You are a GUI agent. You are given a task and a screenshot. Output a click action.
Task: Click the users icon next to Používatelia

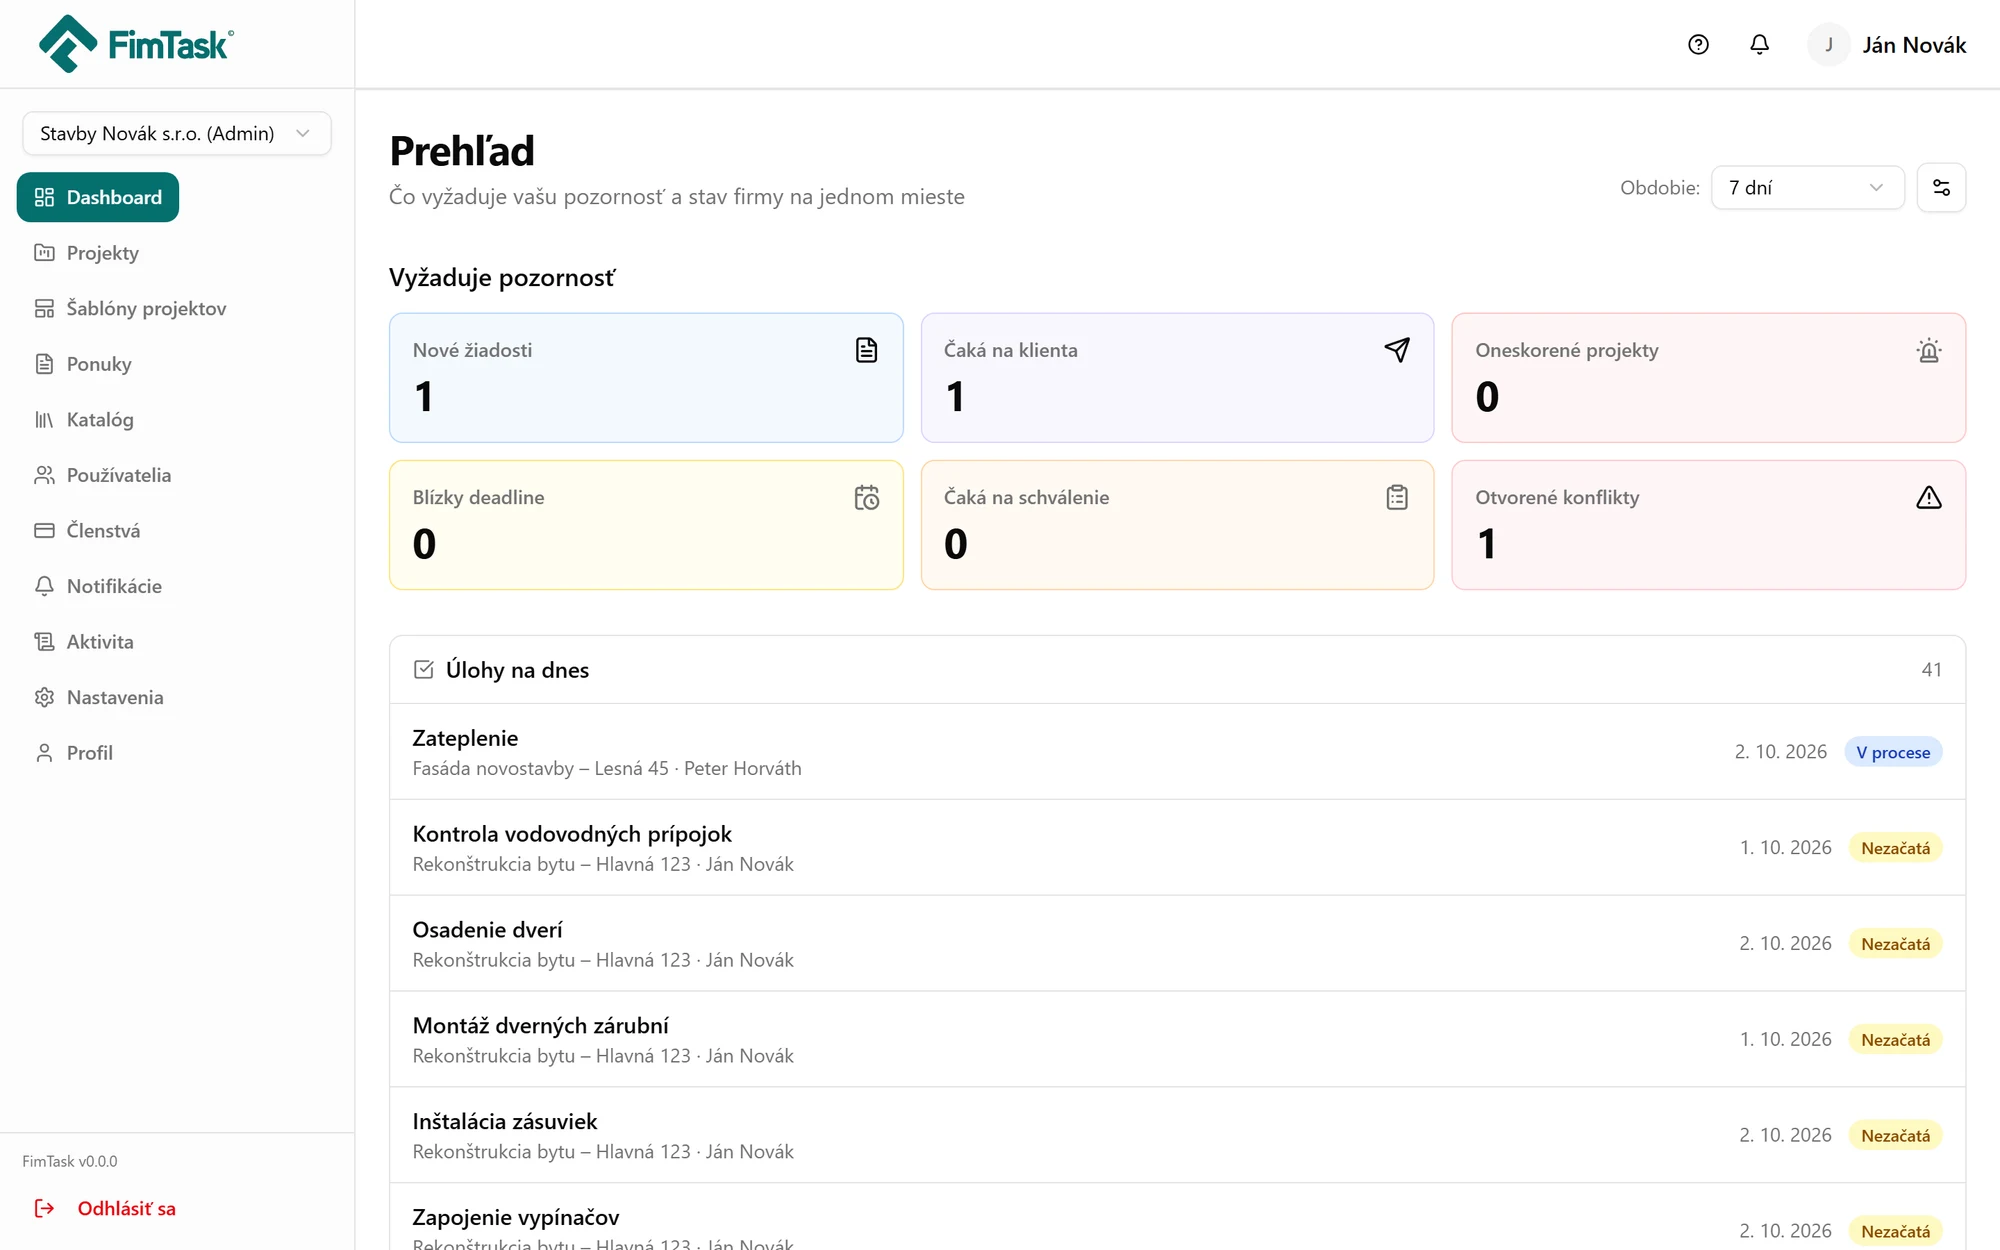44,475
